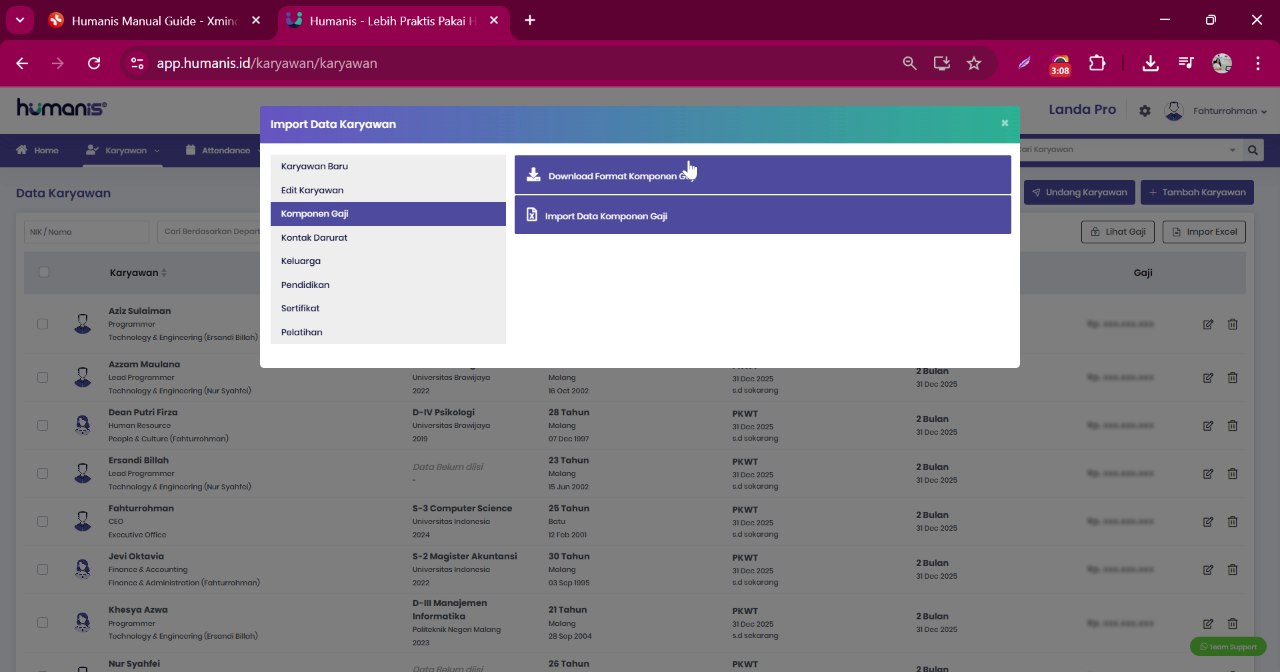1280x672 pixels.
Task: Close the Import Data Karyawan dialog
Action: pyautogui.click(x=1004, y=123)
